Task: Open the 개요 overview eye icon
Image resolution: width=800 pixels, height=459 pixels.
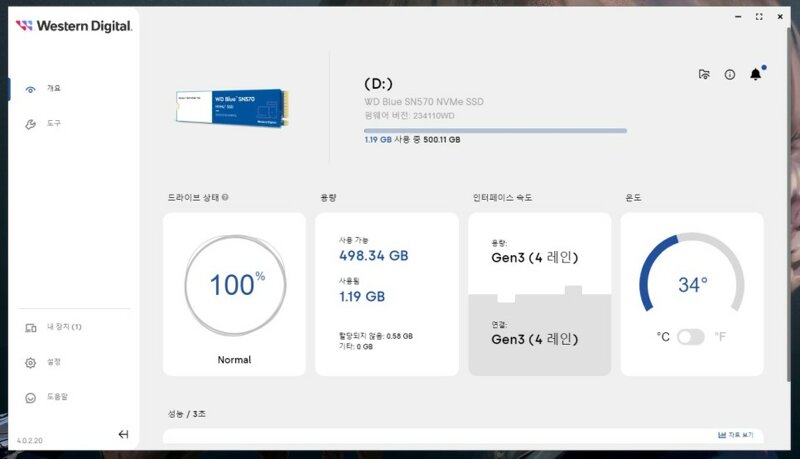Action: (31, 90)
